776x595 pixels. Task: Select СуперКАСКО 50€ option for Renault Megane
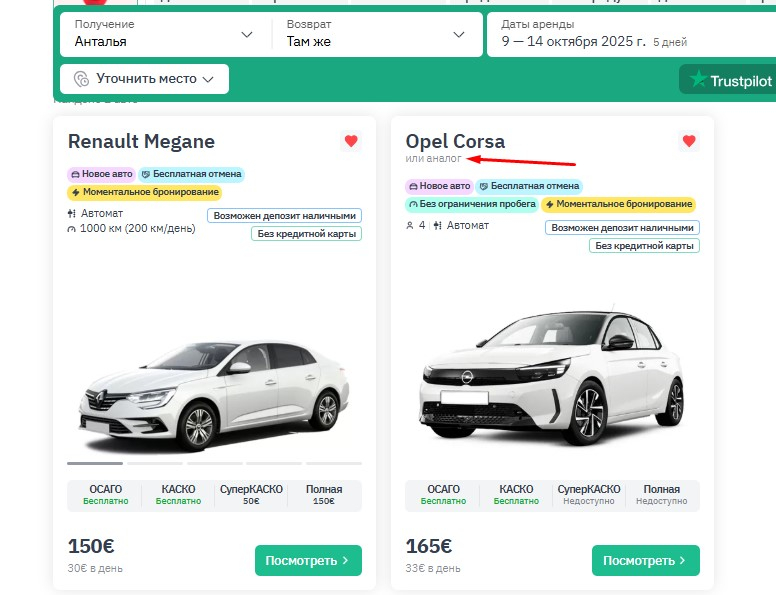pos(250,495)
